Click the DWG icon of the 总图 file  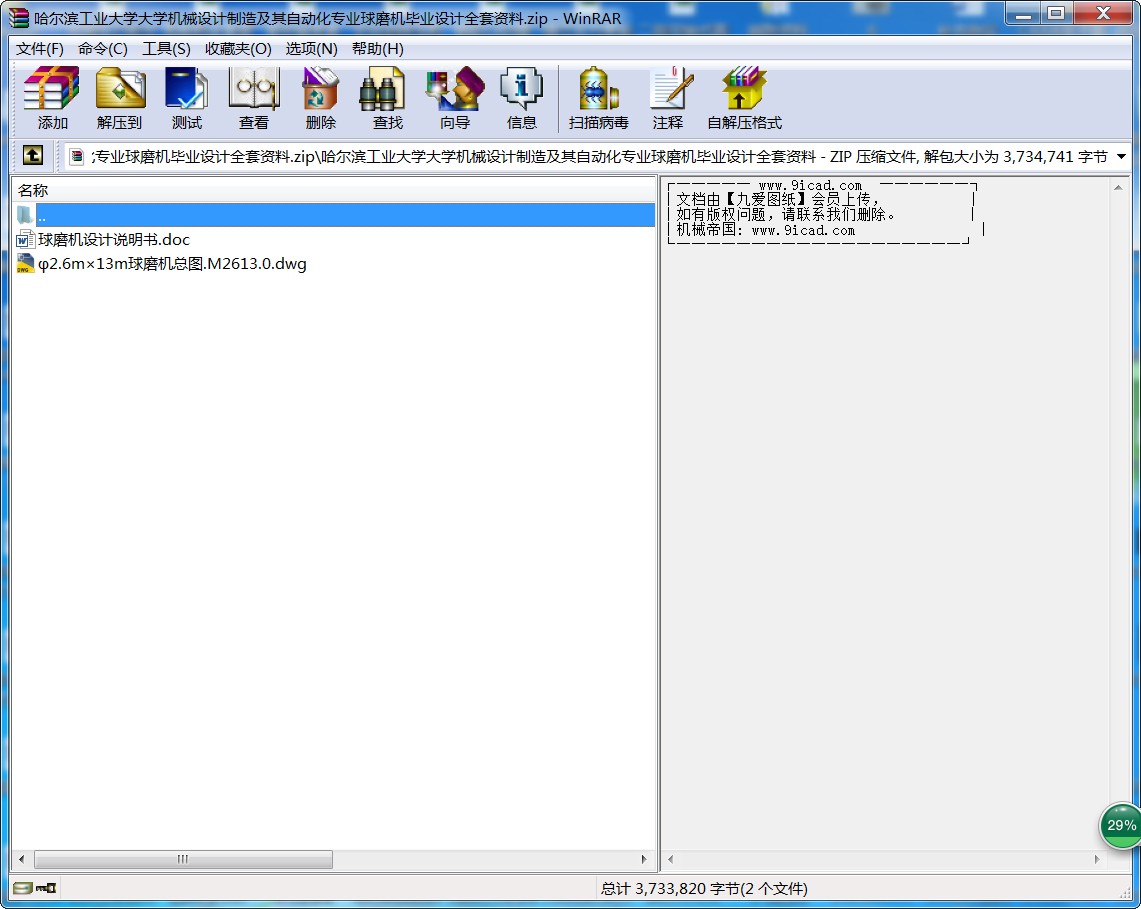25,263
